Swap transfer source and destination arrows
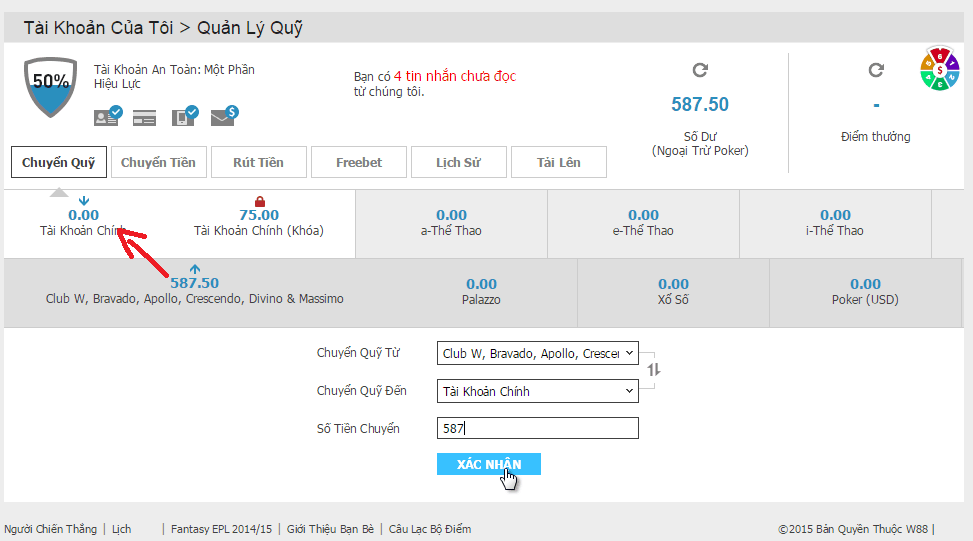This screenshot has width=973, height=541. click(x=653, y=370)
